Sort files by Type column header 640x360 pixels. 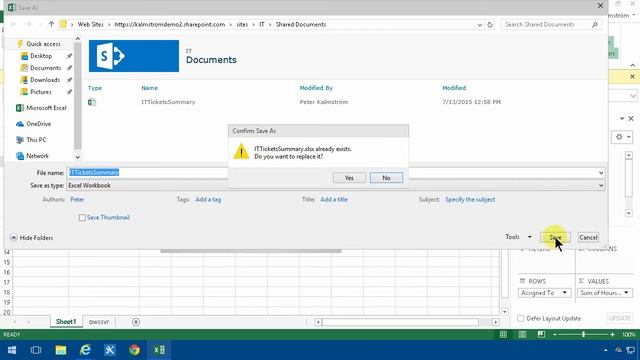pos(95,88)
